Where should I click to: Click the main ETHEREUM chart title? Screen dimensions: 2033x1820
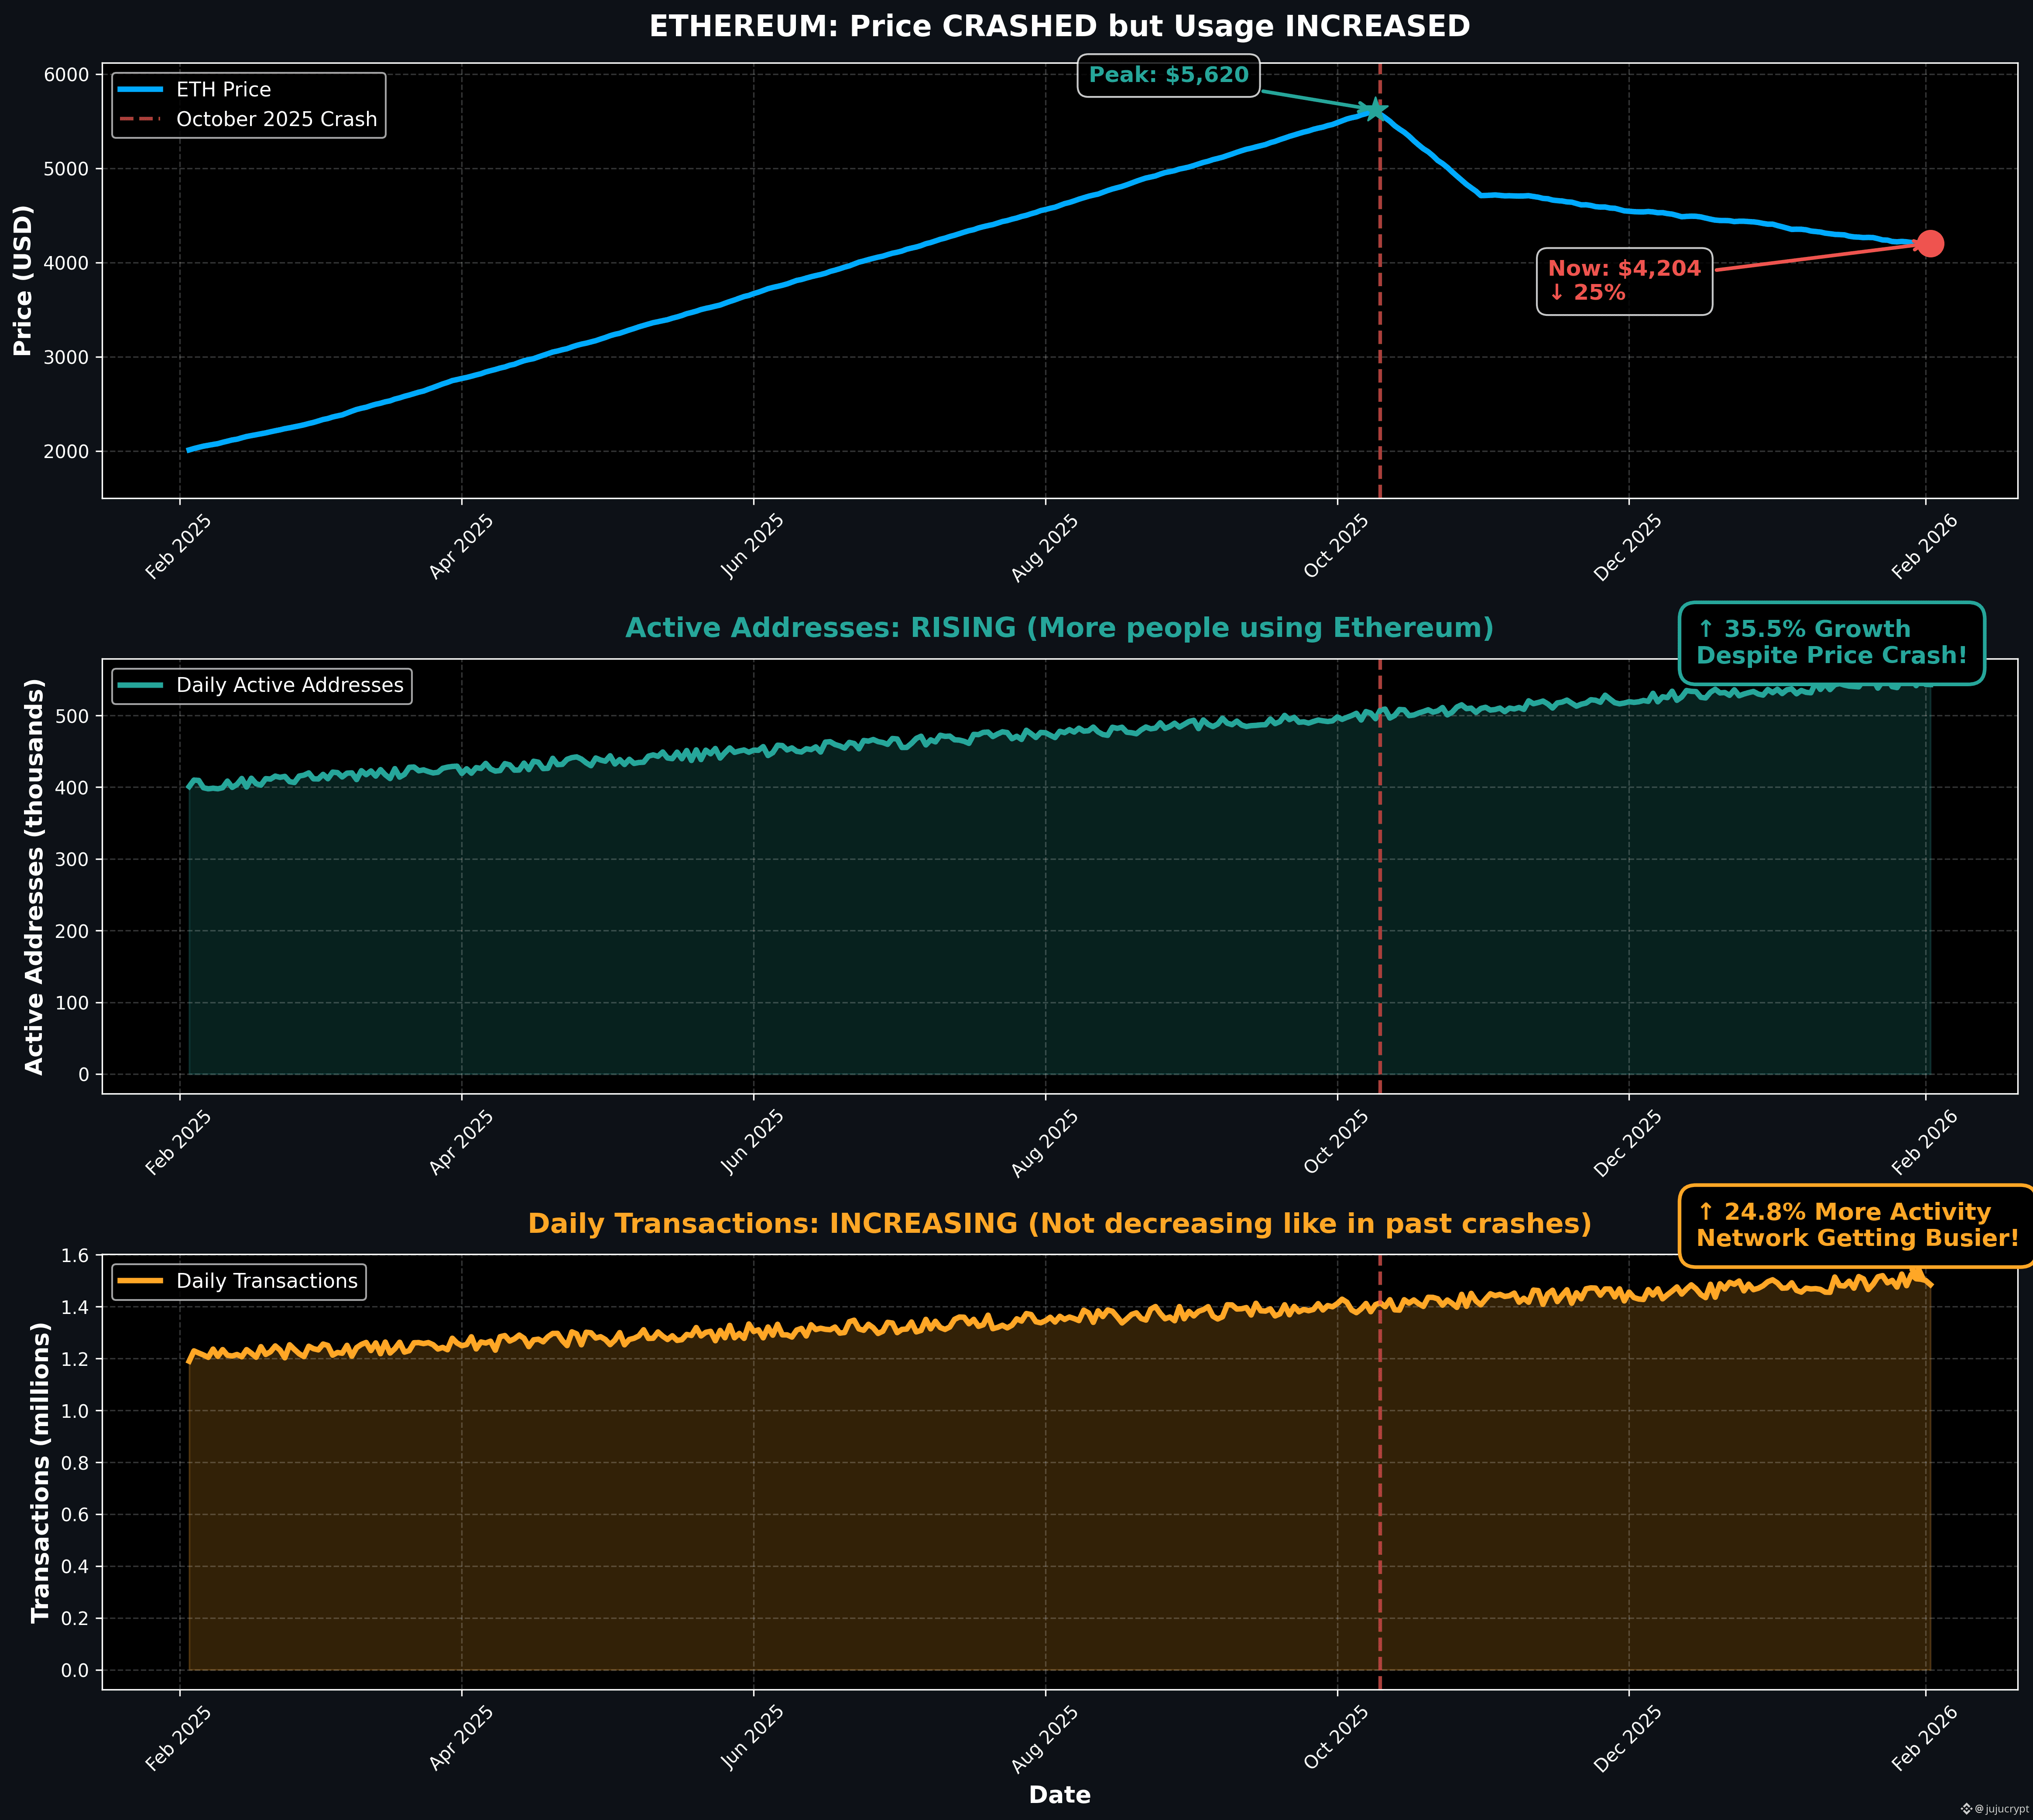(1059, 27)
